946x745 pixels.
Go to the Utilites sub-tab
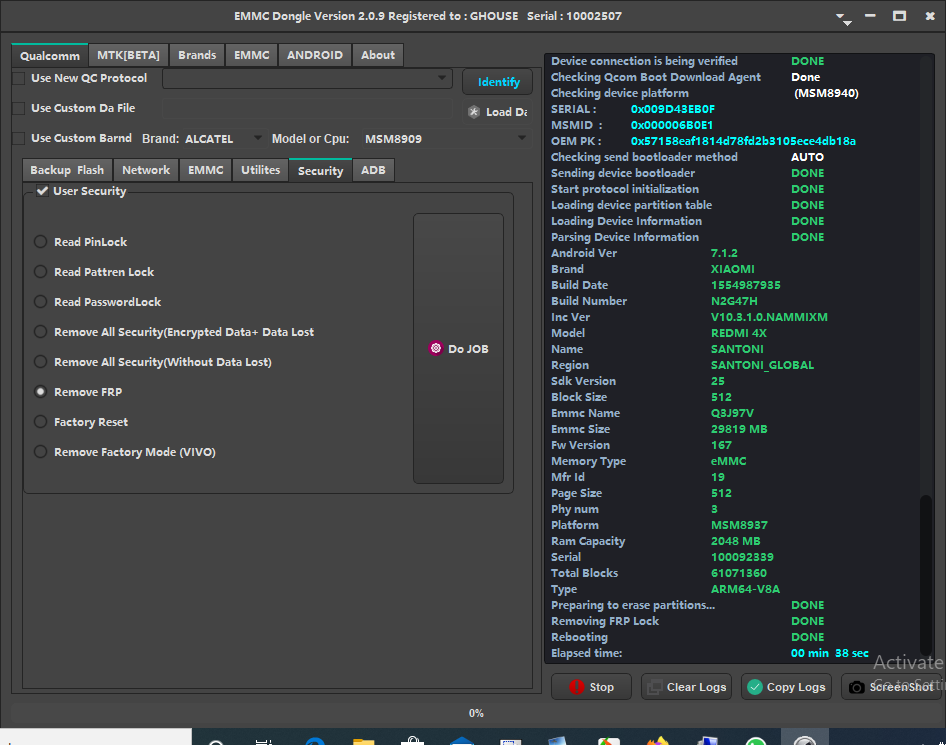point(261,170)
